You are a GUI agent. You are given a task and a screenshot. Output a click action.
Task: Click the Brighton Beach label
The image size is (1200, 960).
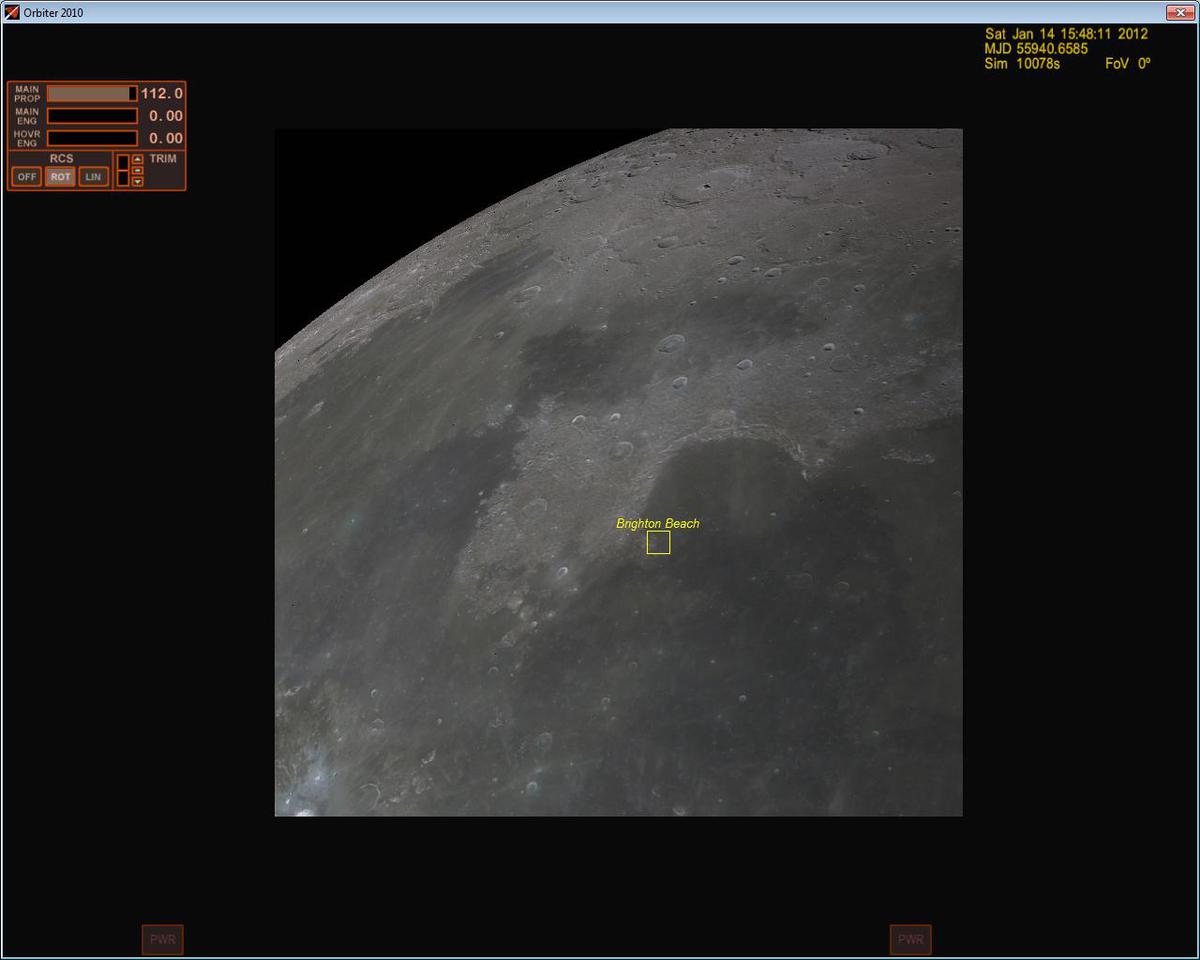click(x=658, y=523)
